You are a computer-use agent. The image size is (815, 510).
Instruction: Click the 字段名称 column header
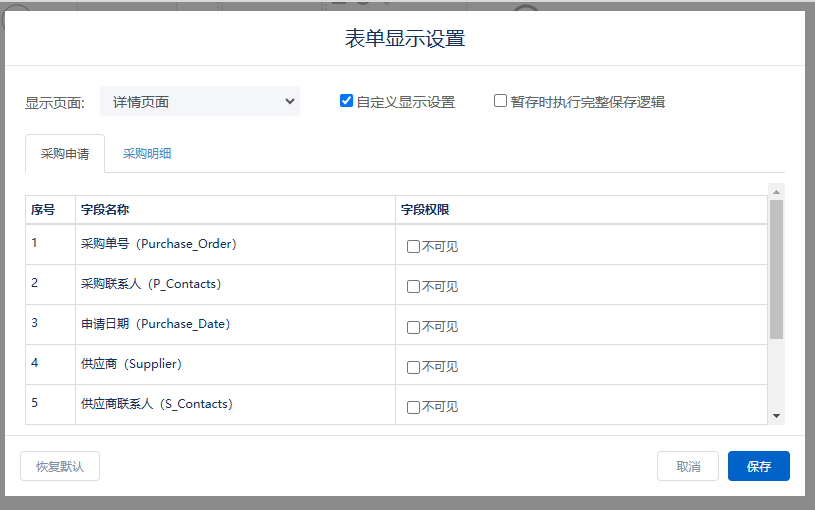tap(105, 210)
